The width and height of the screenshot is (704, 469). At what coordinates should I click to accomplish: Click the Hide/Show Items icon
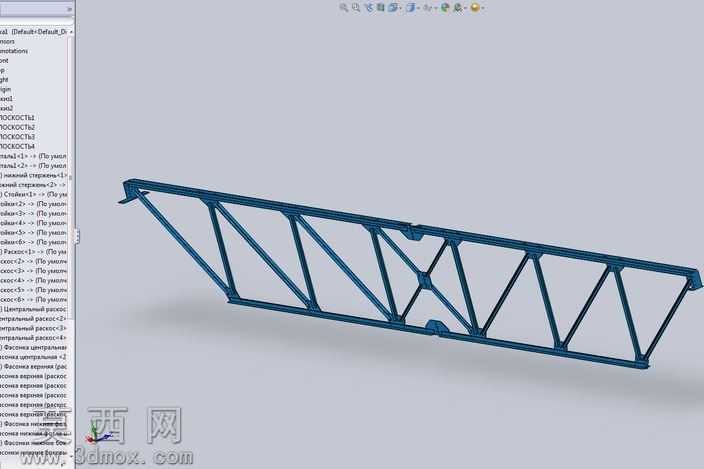pyautogui.click(x=427, y=7)
